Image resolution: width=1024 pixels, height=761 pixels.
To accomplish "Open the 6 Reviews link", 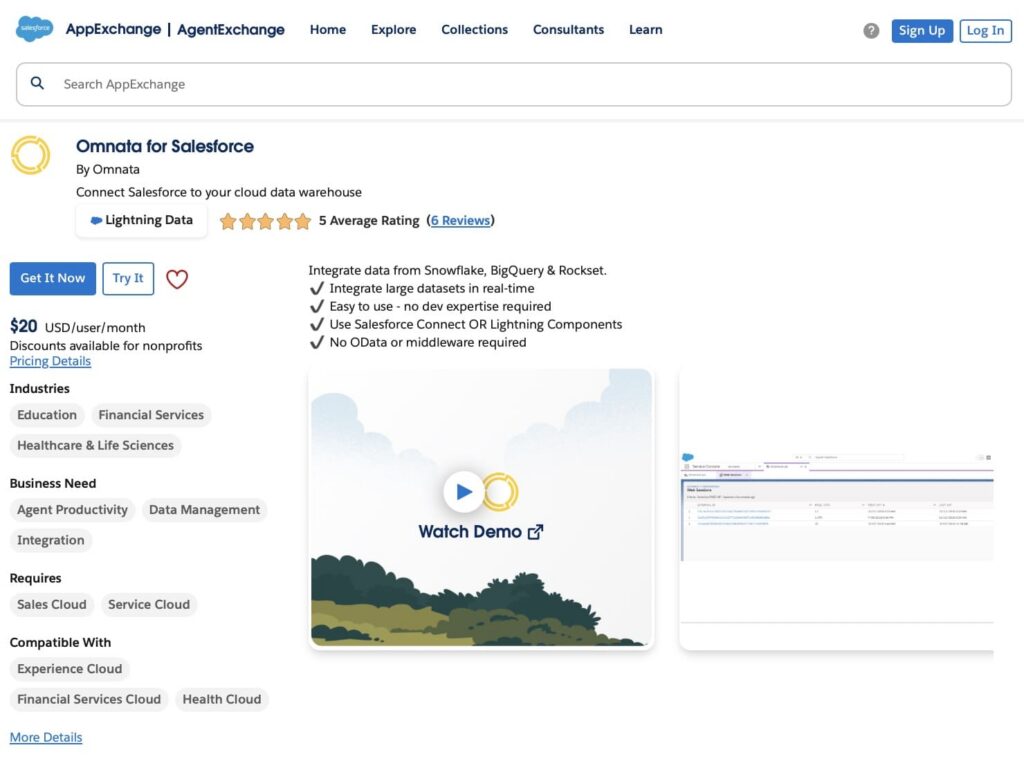I will pos(460,221).
